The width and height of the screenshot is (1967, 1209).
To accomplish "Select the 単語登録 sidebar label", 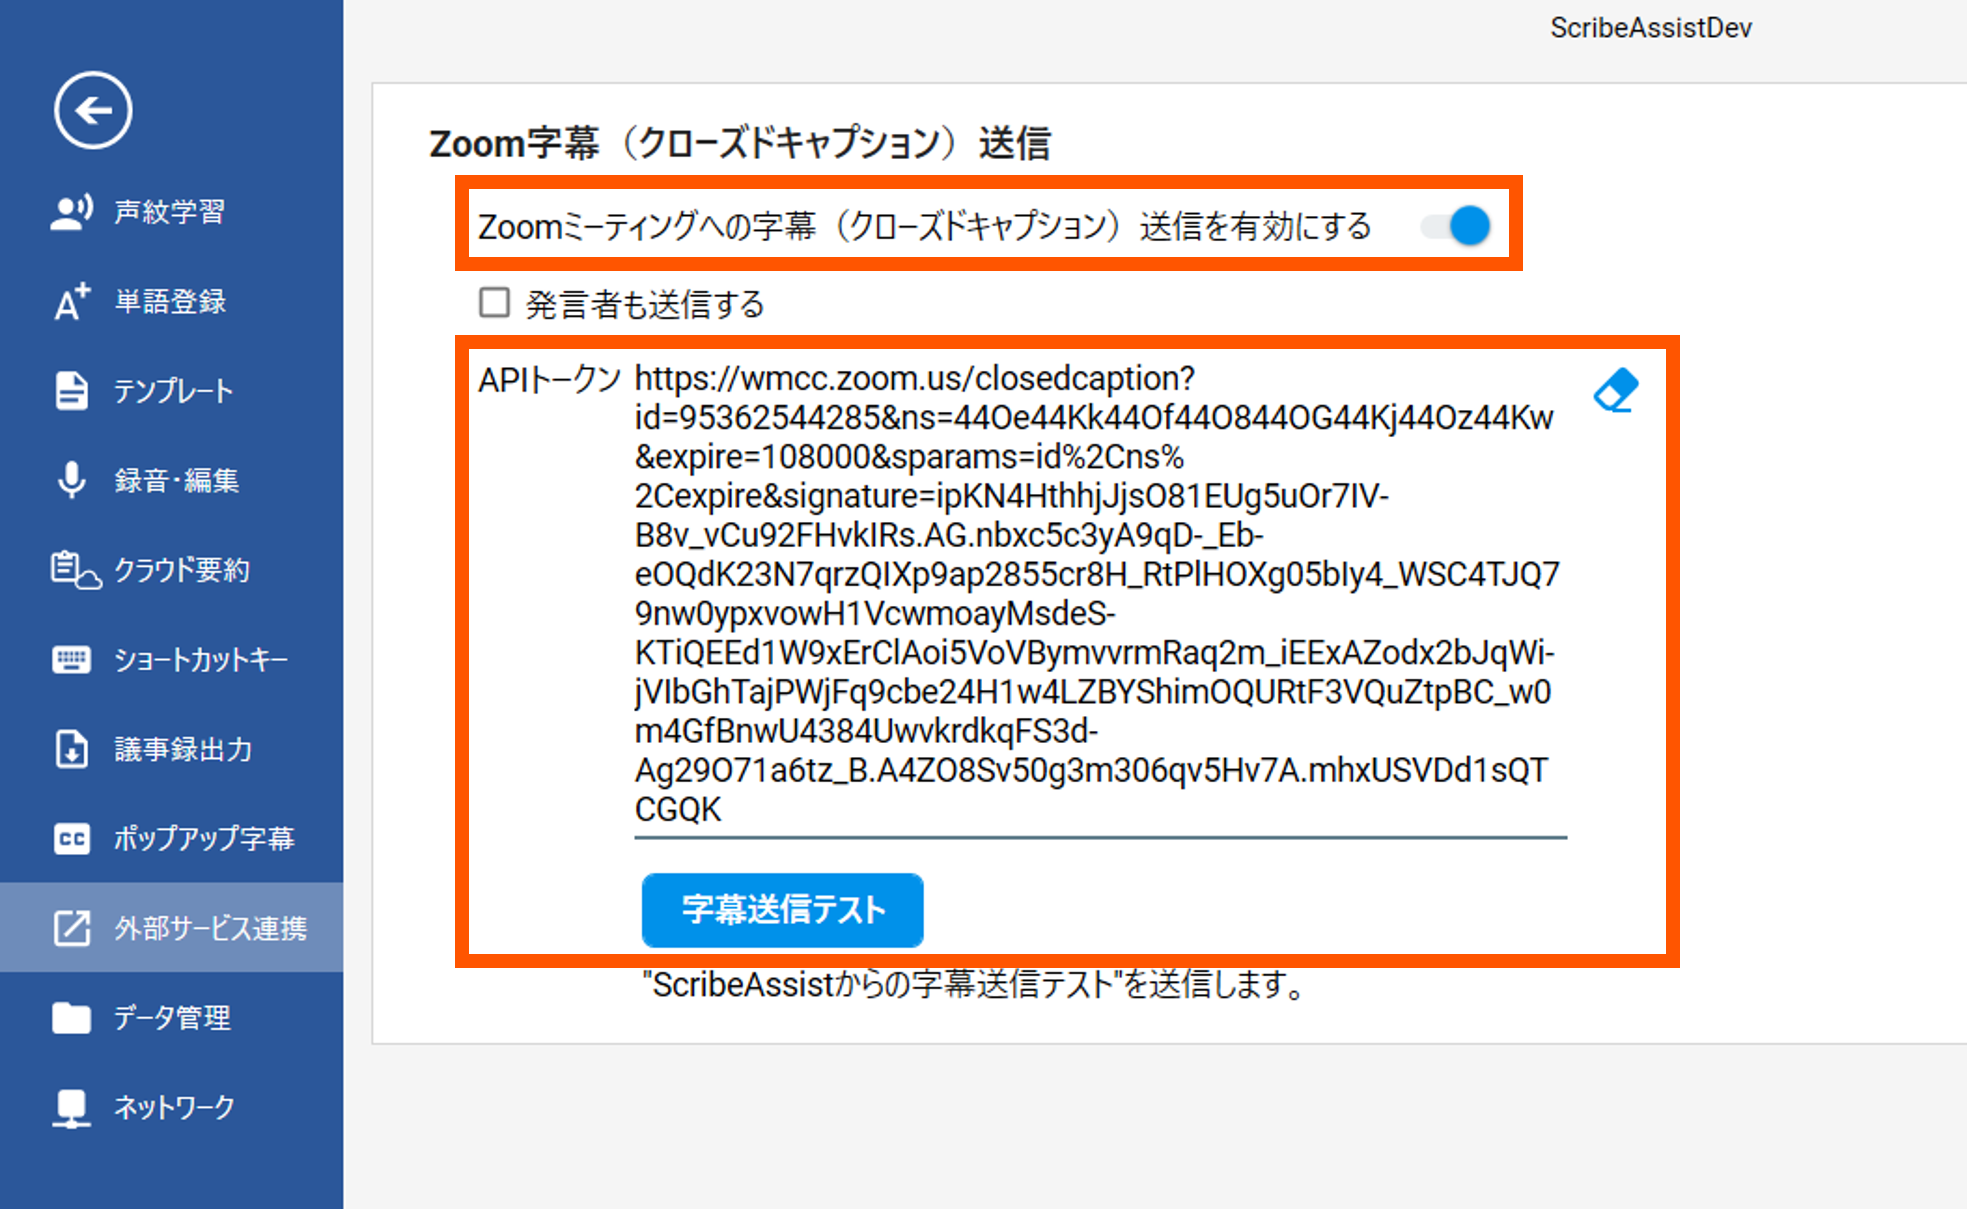I will click(x=170, y=301).
